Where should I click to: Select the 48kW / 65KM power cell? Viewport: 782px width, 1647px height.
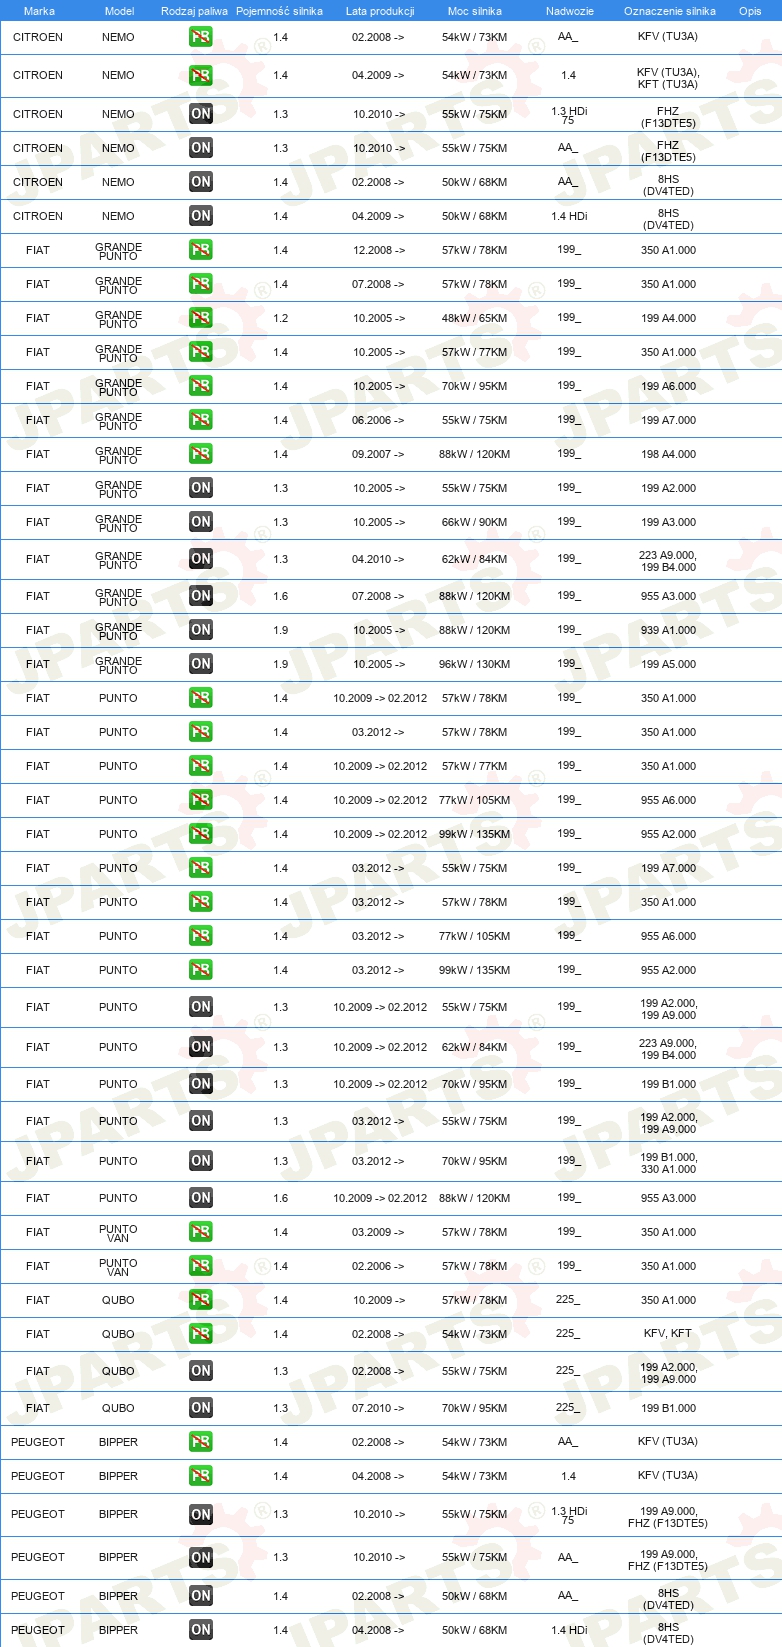click(x=475, y=318)
